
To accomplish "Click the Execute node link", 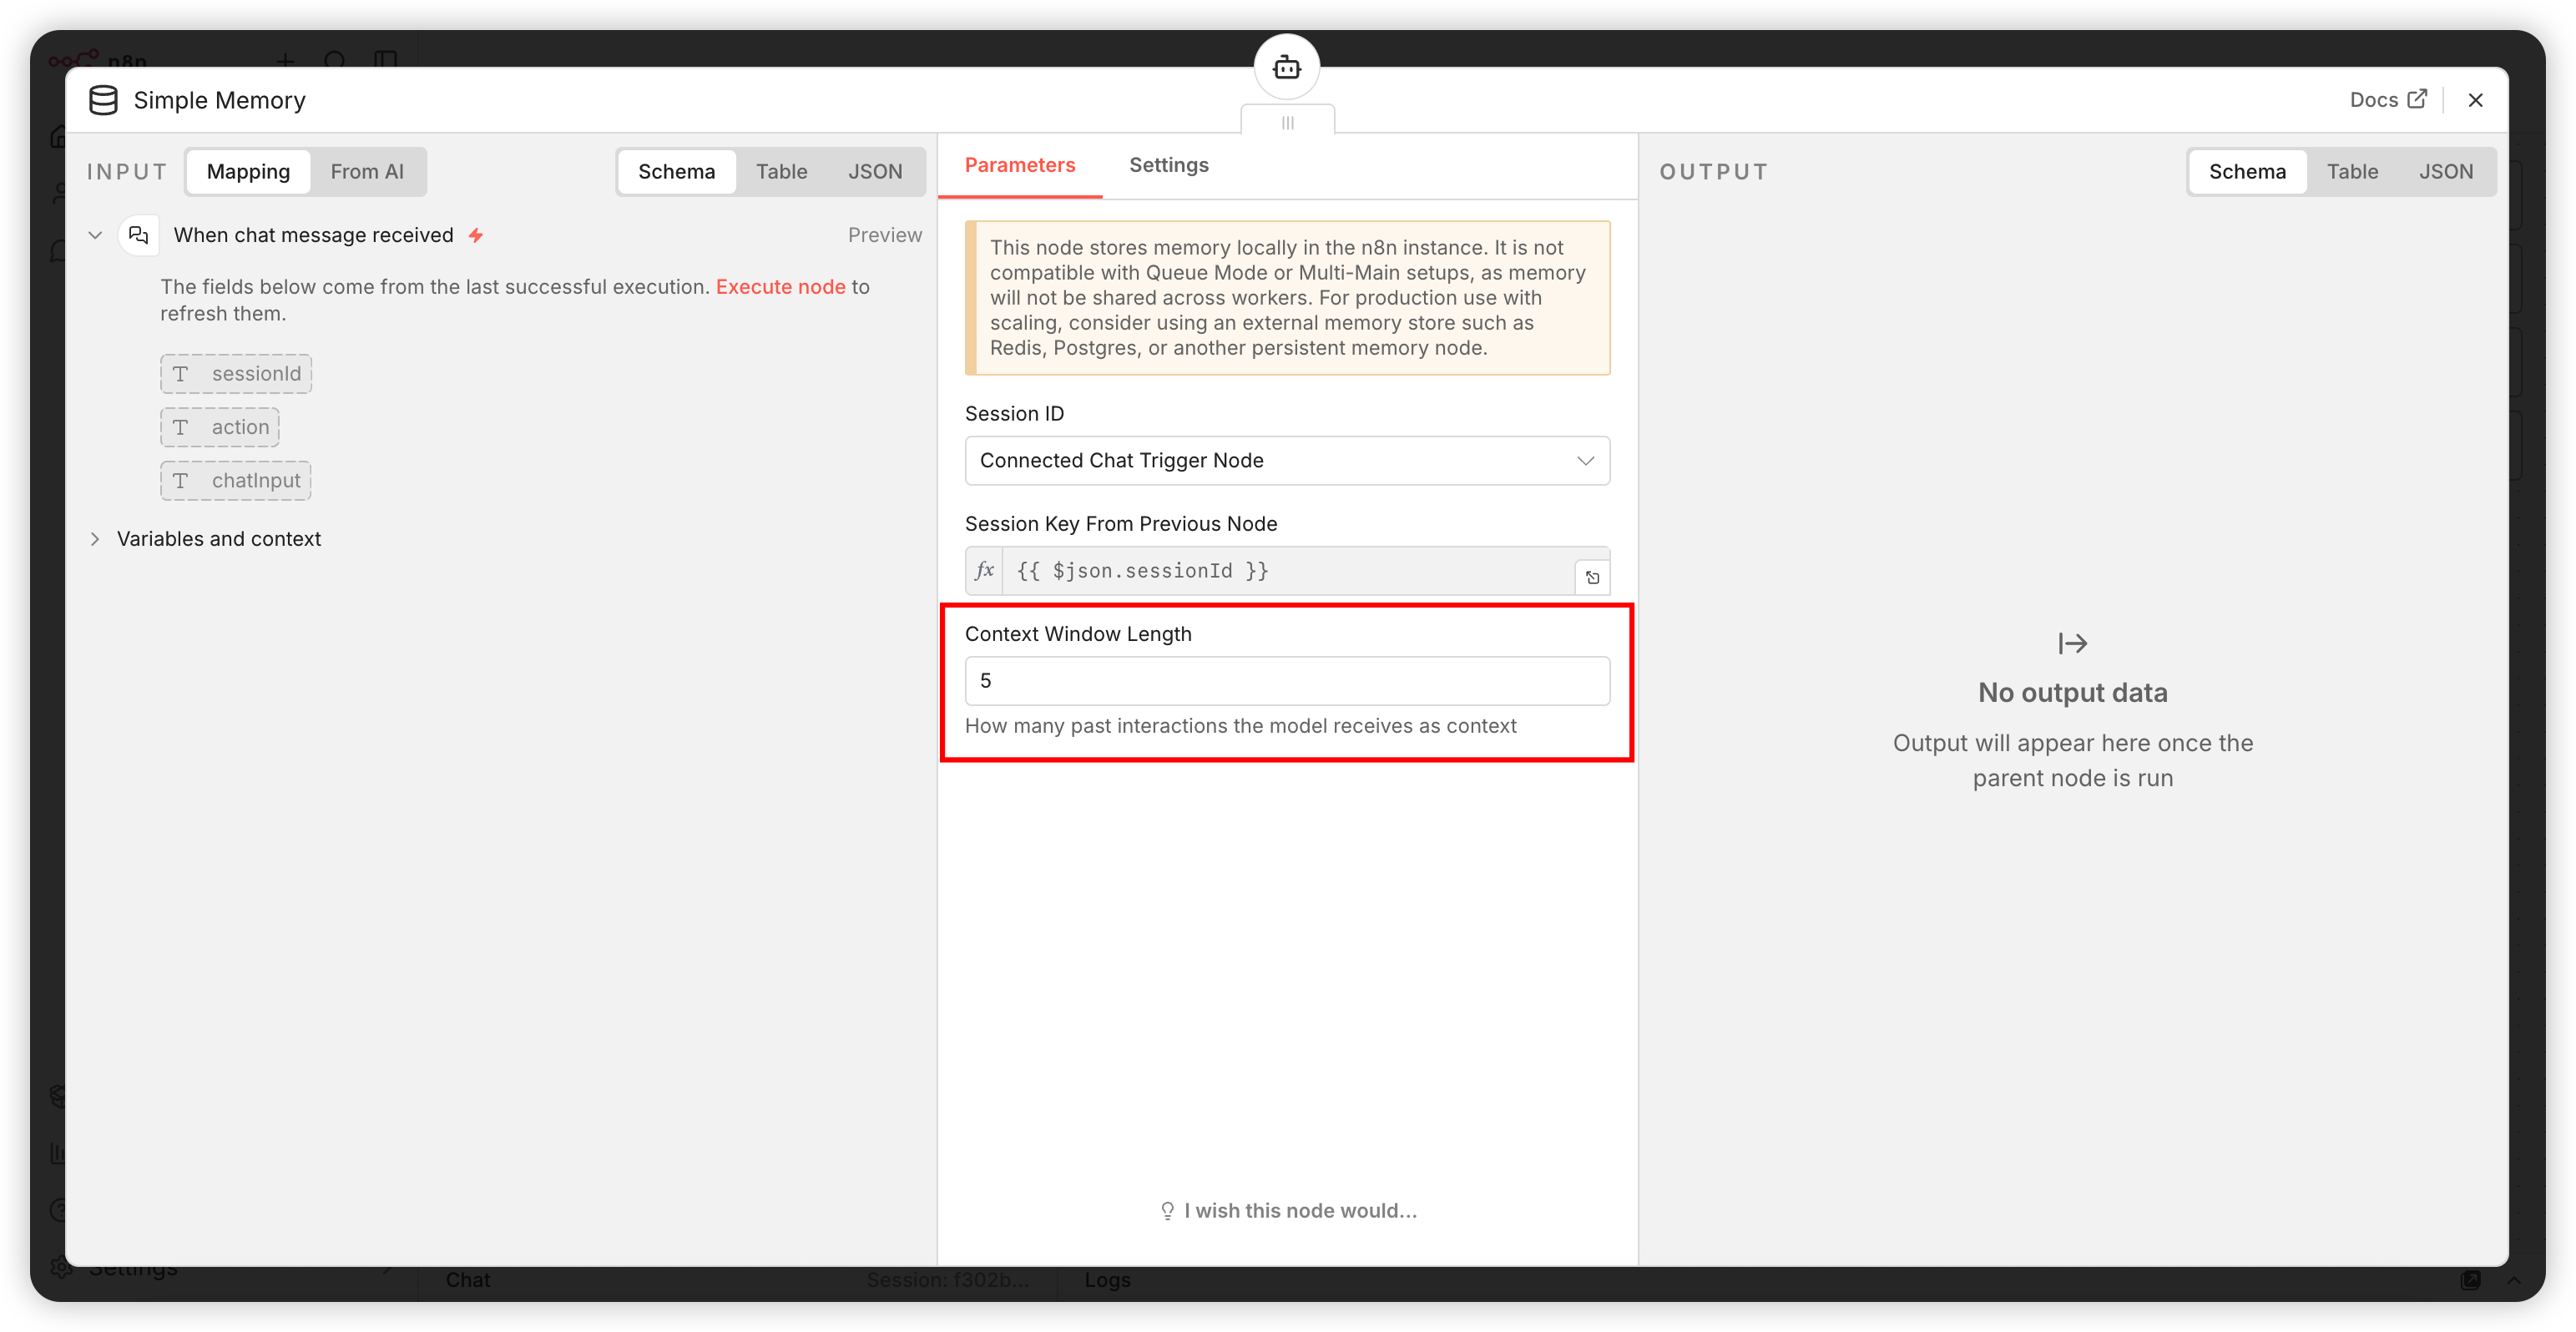I will pos(780,287).
